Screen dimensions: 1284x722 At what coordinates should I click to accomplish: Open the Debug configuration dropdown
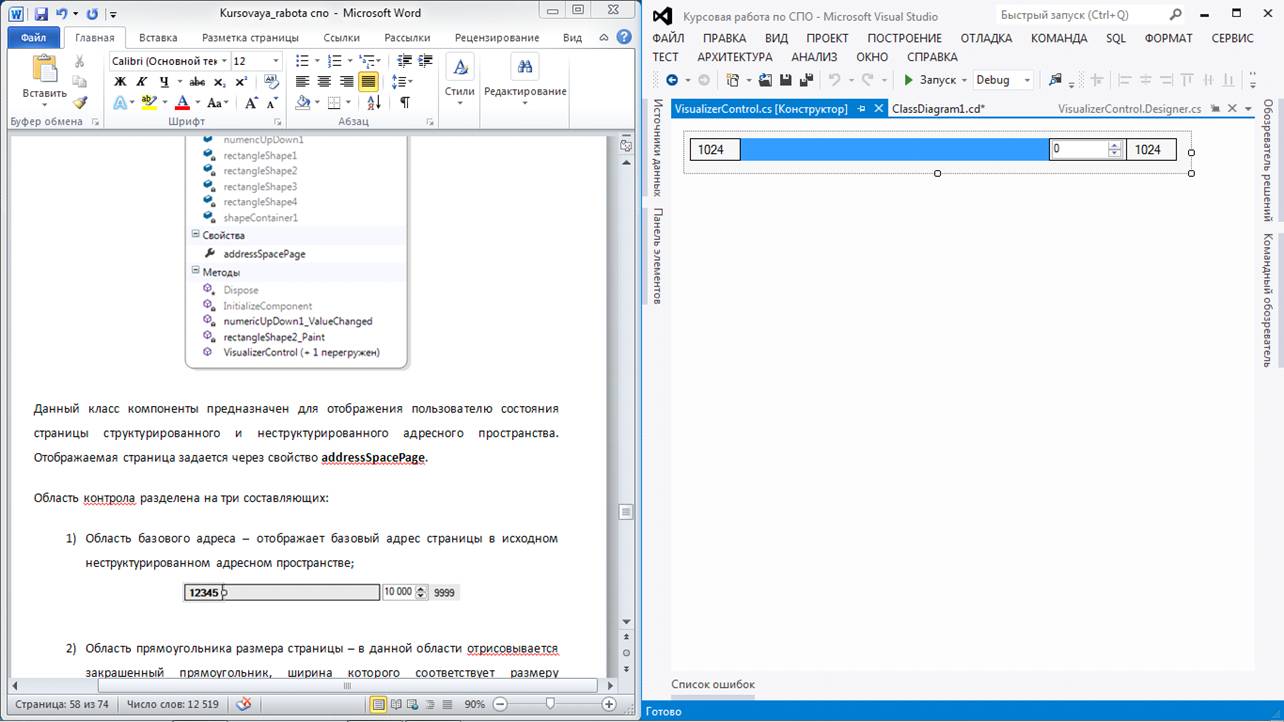[x=1027, y=80]
